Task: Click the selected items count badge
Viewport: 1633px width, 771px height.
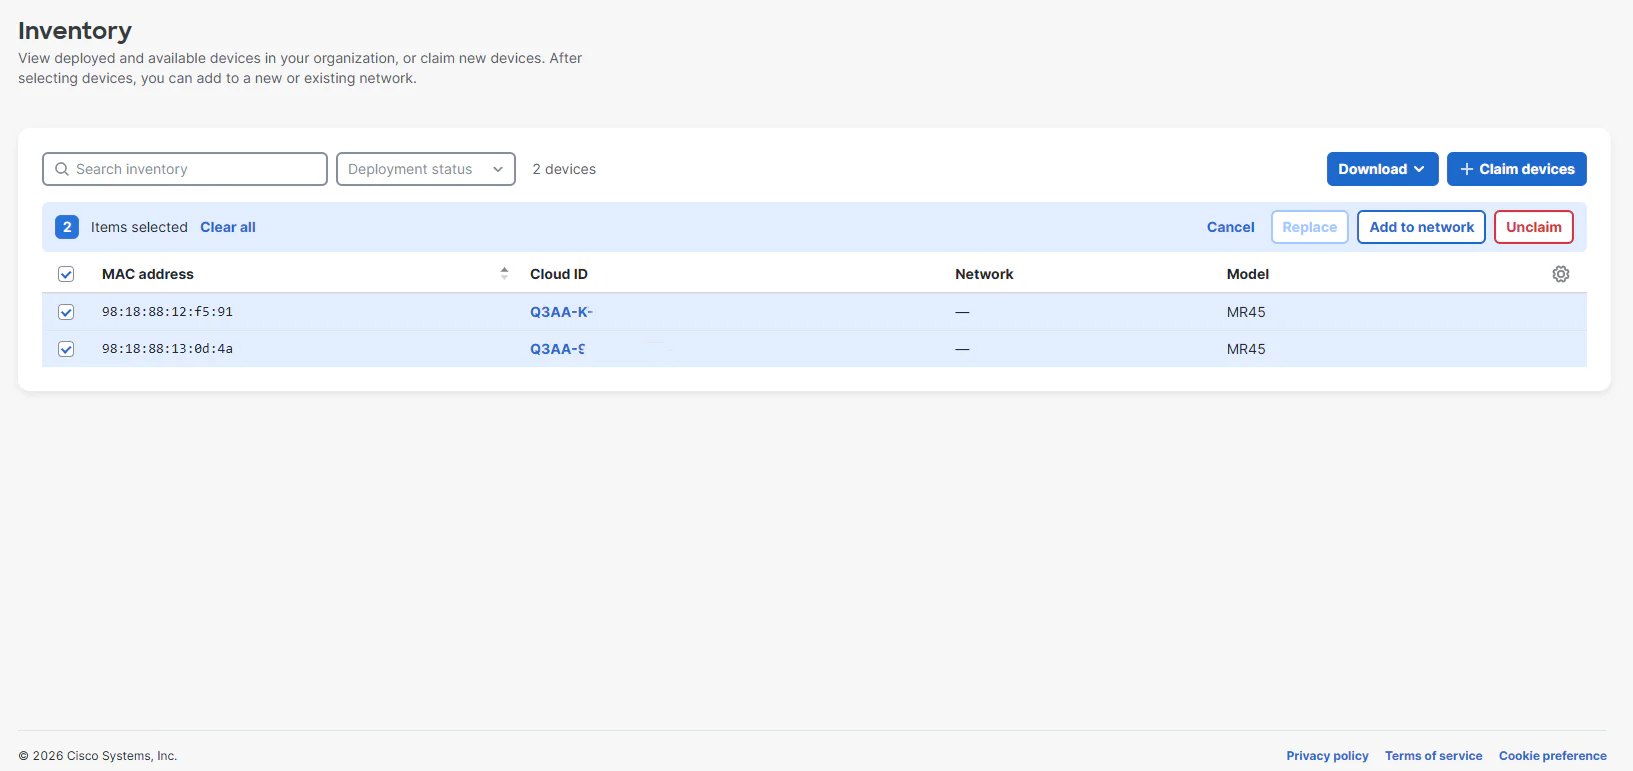Action: [67, 227]
